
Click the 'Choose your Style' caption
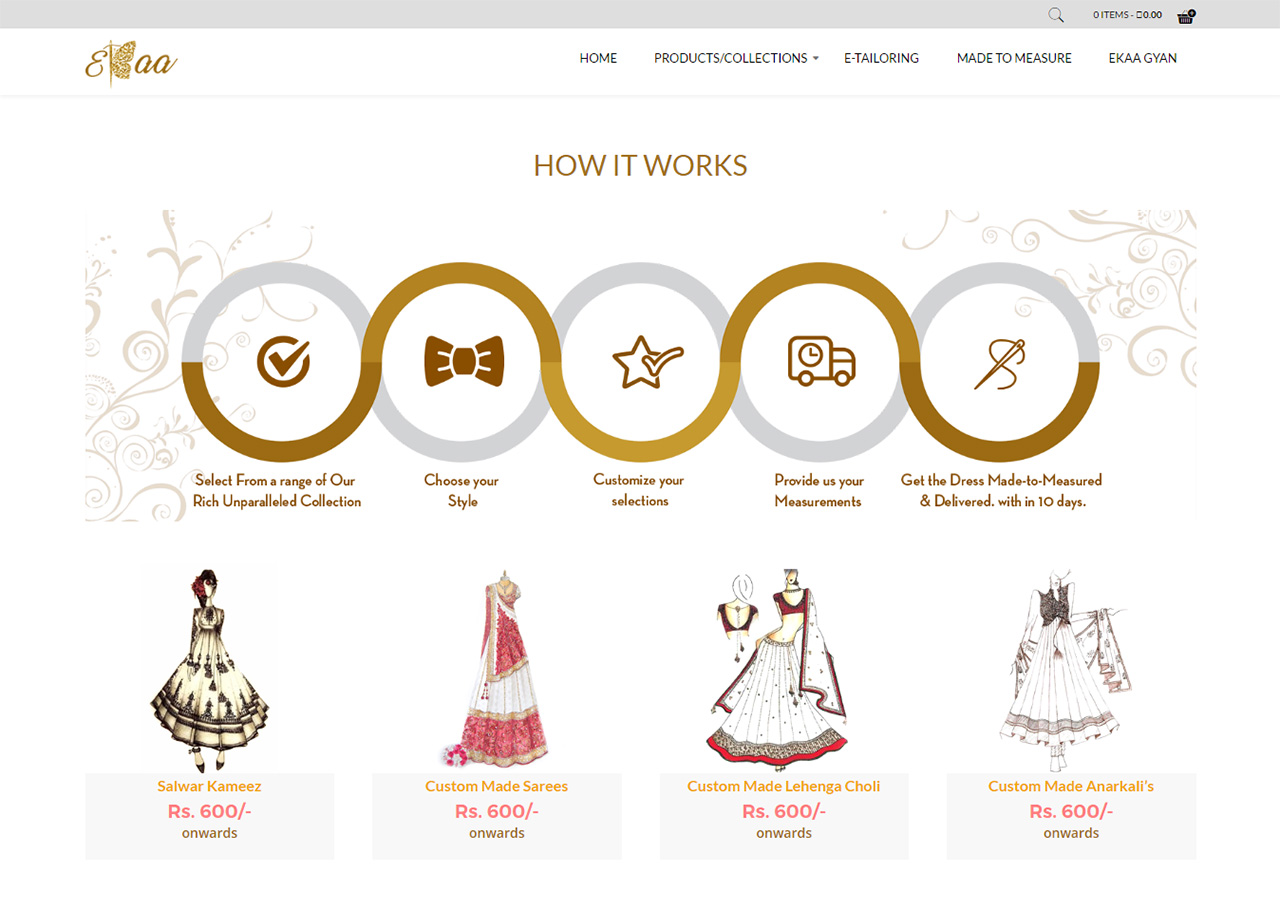[461, 491]
